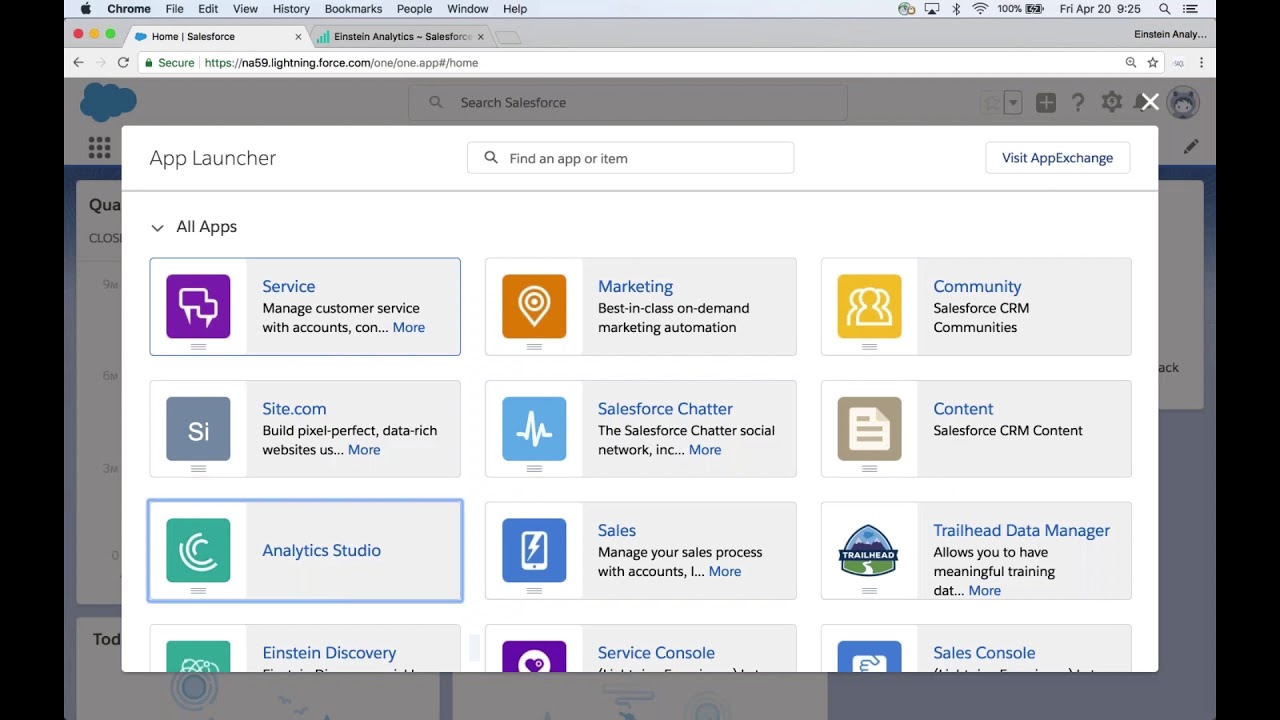Open the global actions plus icon
The image size is (1280, 720).
(x=1046, y=102)
